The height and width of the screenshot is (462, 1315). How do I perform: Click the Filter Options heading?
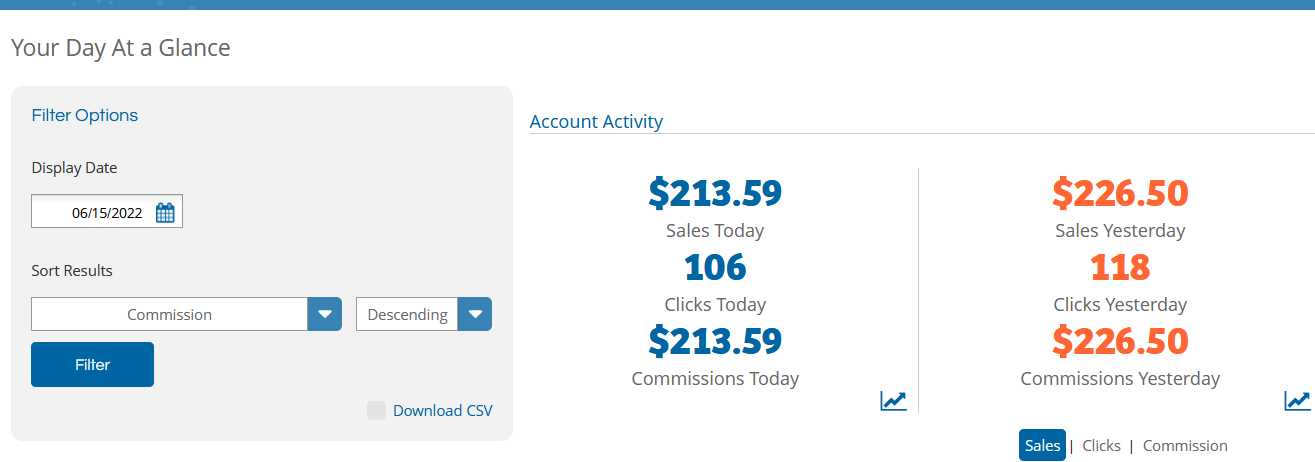pyautogui.click(x=85, y=115)
